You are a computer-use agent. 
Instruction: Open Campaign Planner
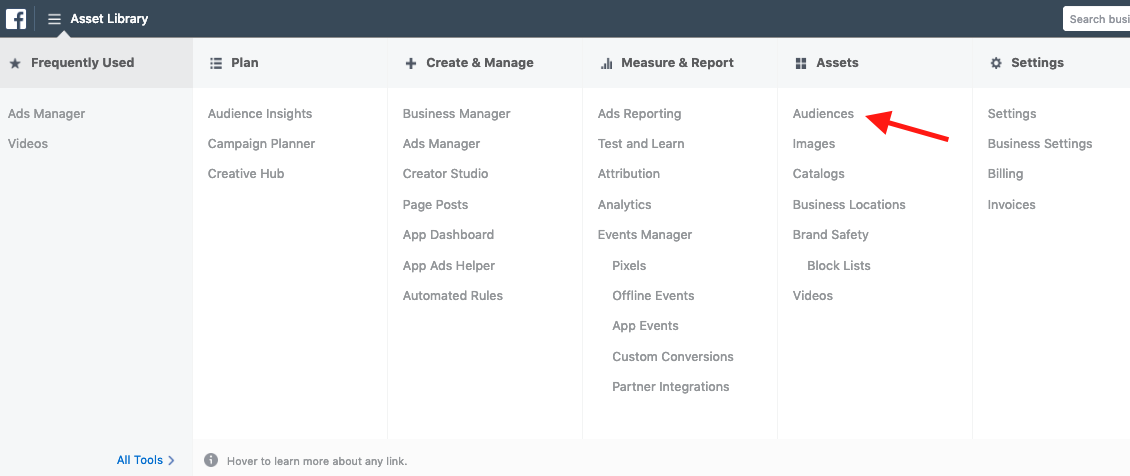tap(262, 143)
